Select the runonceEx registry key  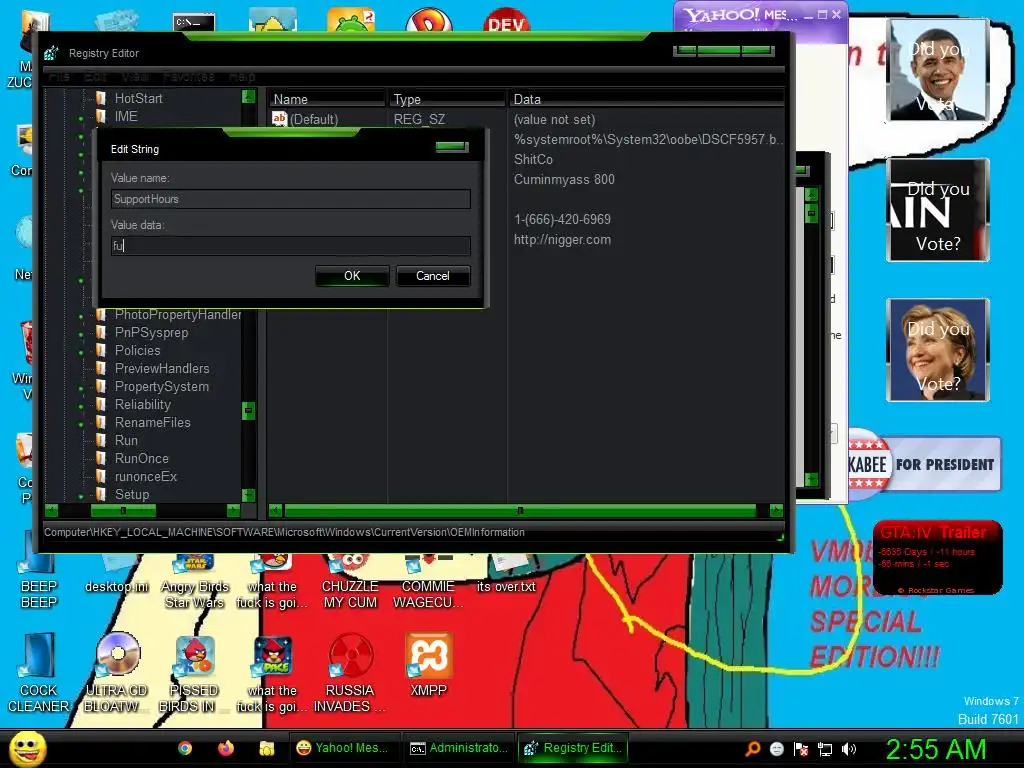pyautogui.click(x=146, y=476)
